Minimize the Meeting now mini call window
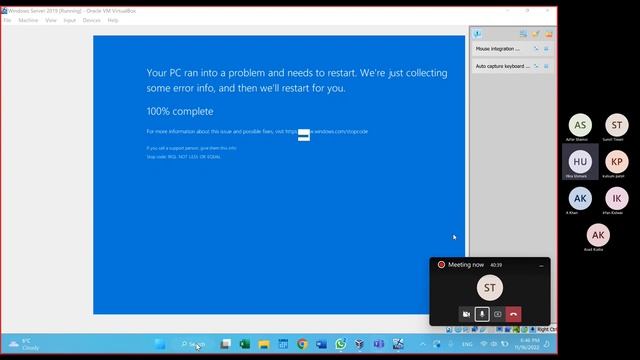This screenshot has width=640, height=360. (x=541, y=265)
